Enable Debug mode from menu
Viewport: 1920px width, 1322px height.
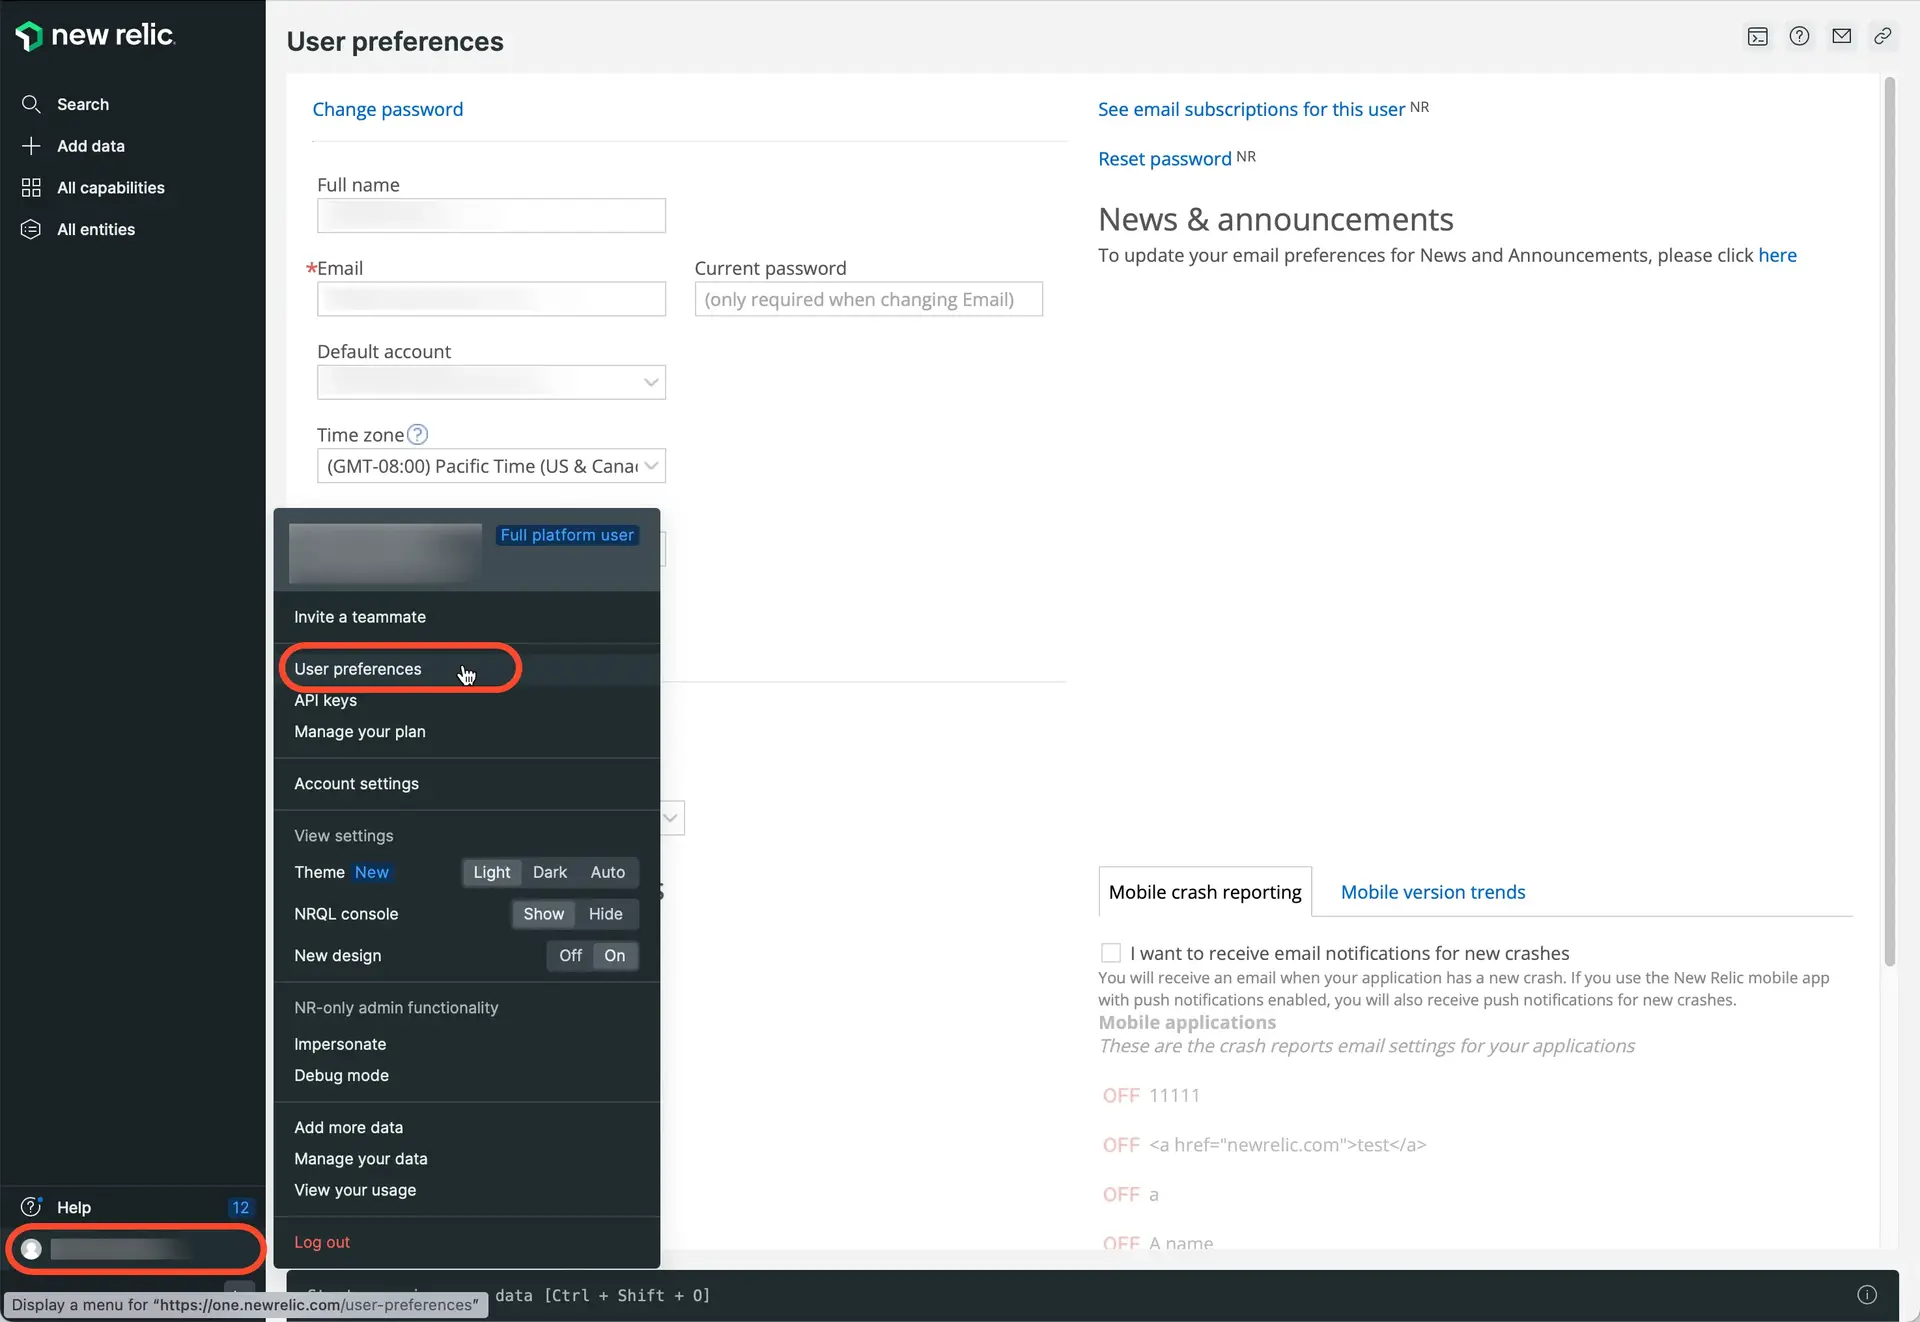(342, 1075)
